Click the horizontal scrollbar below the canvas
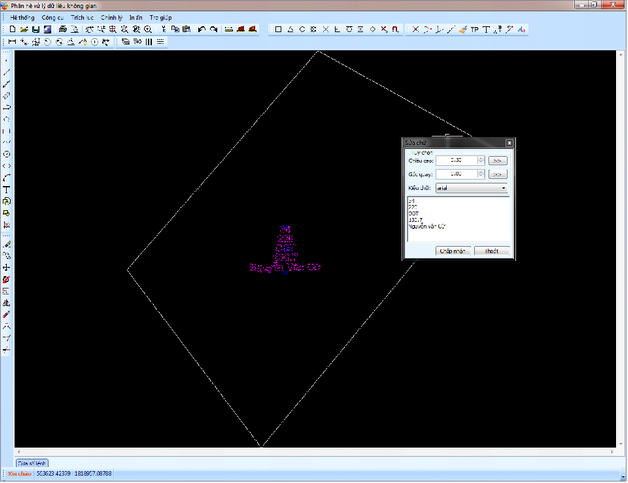The width and height of the screenshot is (628, 483). [315, 452]
